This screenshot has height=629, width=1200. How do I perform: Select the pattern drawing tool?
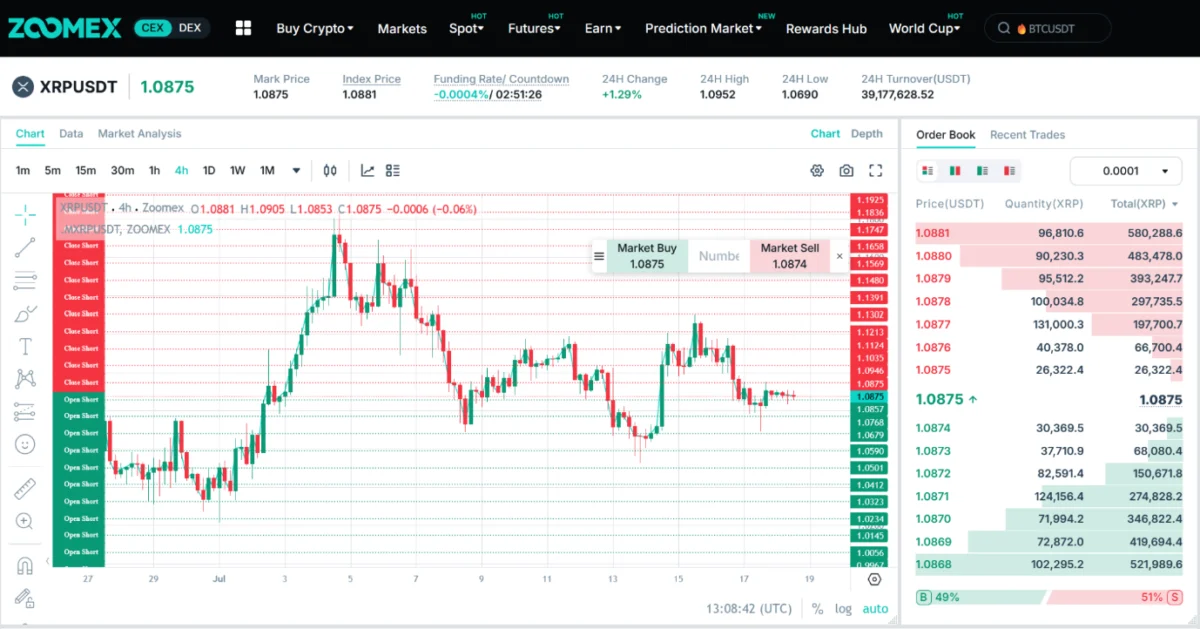pyautogui.click(x=25, y=379)
